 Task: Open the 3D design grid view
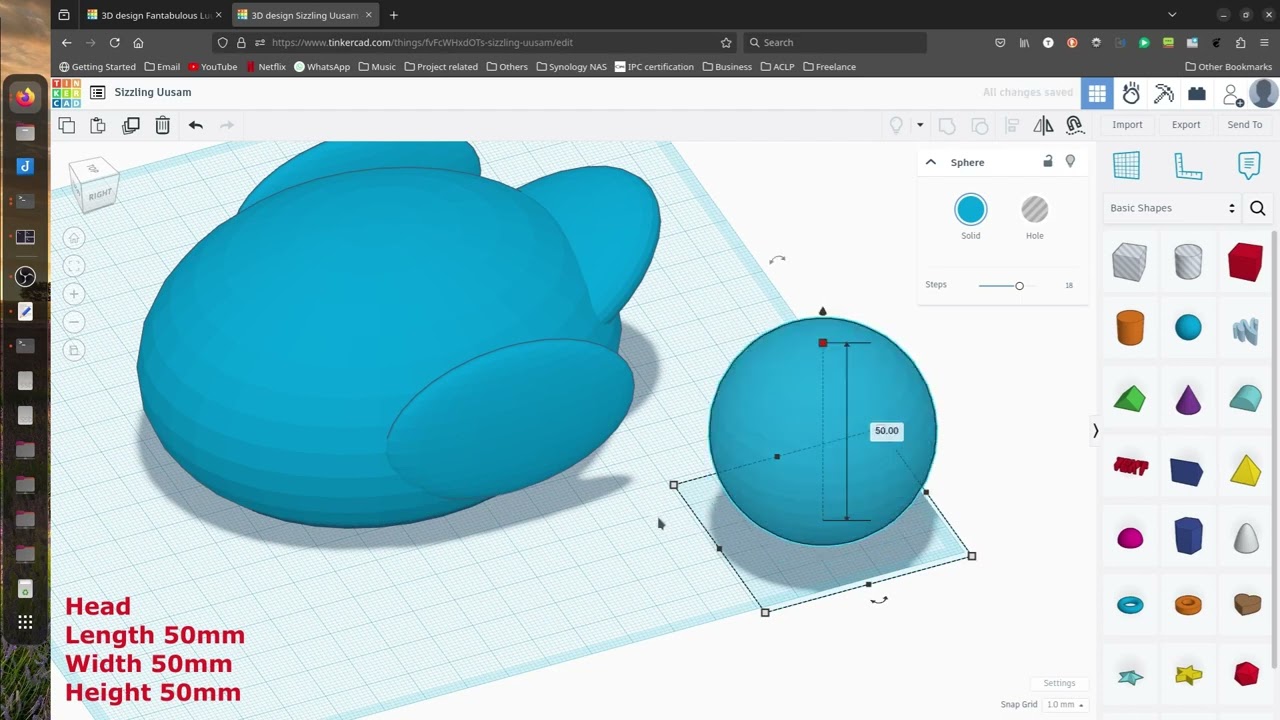tap(1097, 93)
